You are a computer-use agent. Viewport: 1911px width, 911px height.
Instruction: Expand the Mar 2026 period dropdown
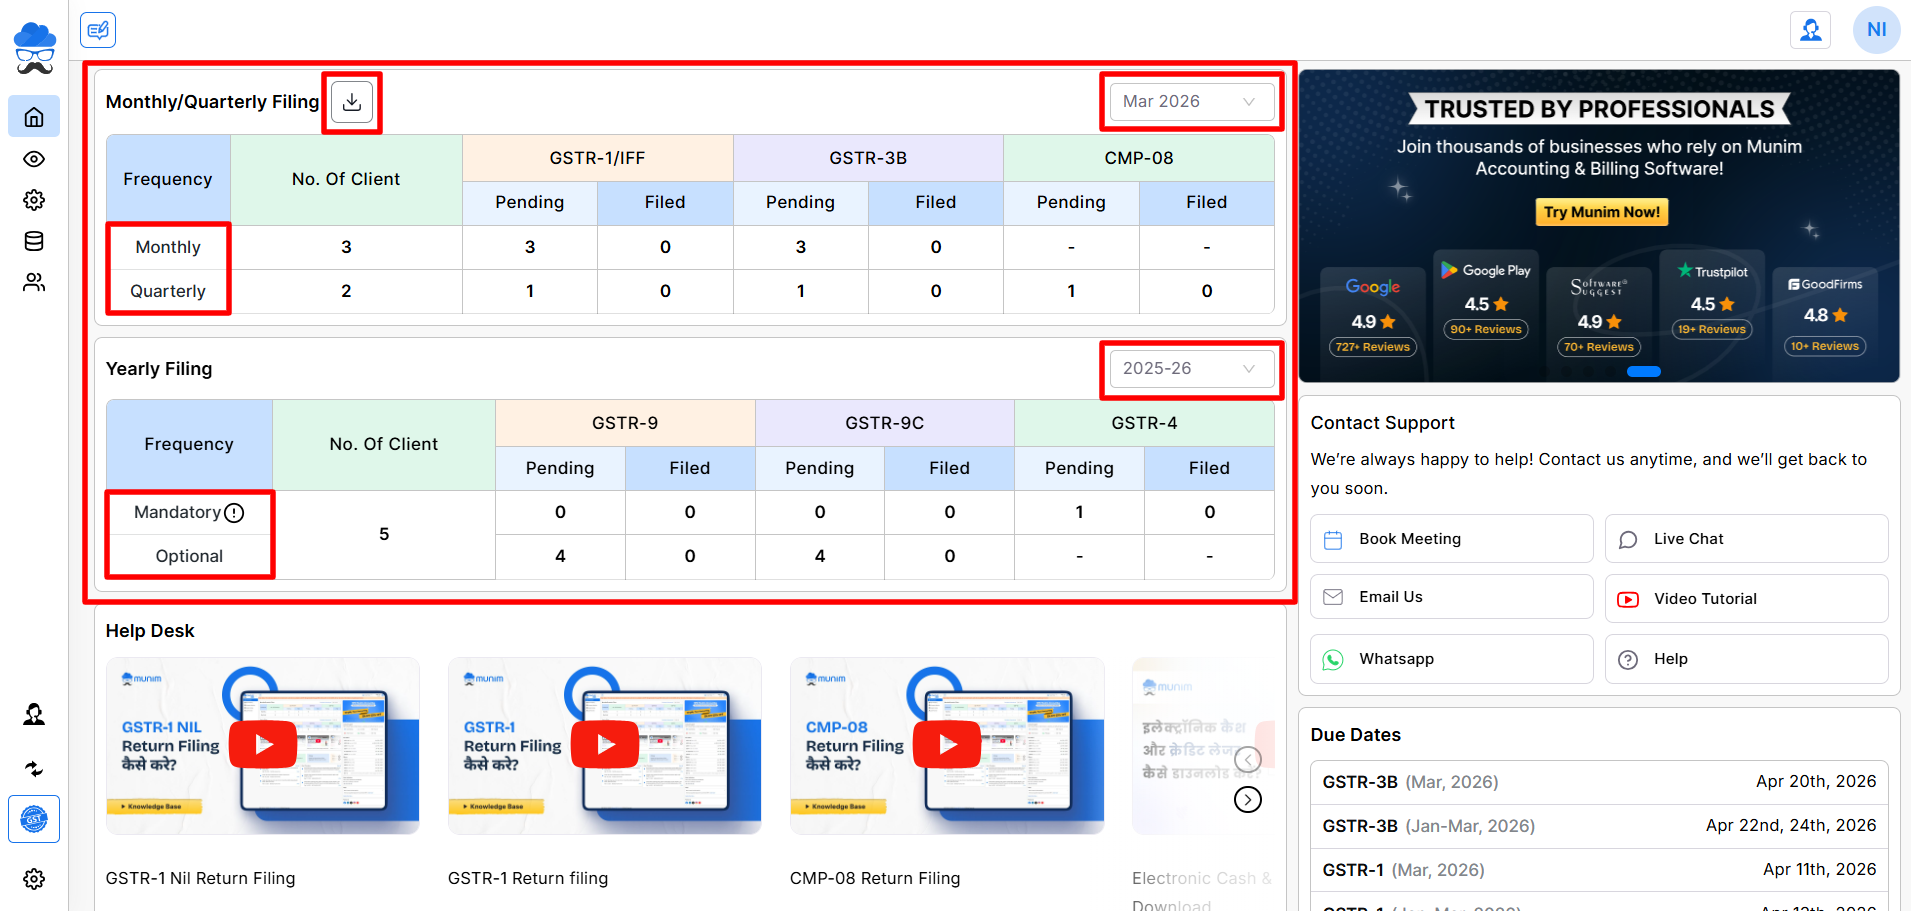1190,102
